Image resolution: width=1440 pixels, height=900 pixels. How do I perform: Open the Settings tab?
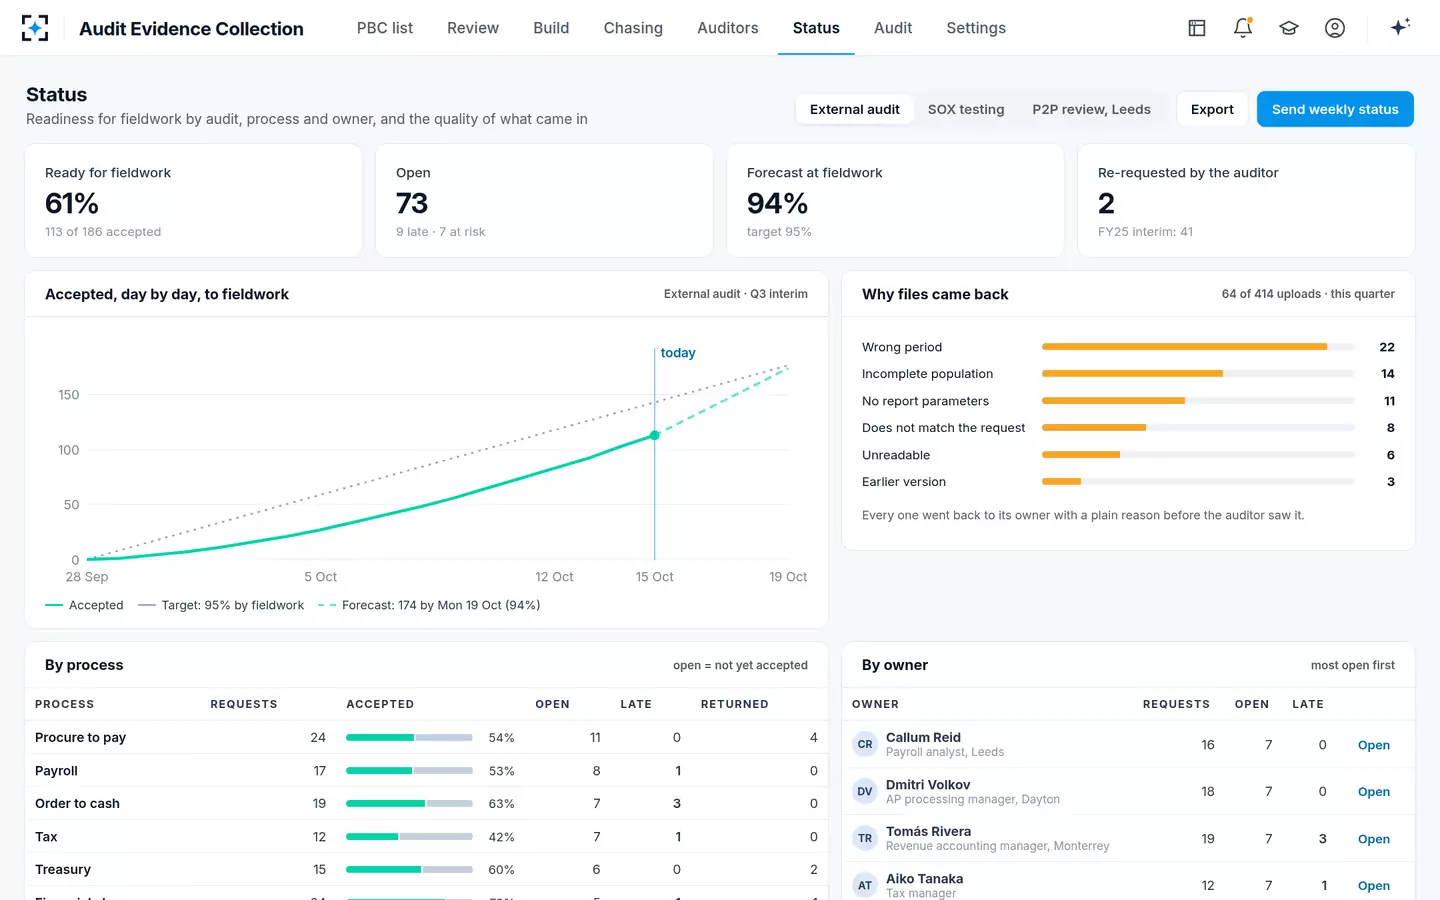[x=976, y=28]
